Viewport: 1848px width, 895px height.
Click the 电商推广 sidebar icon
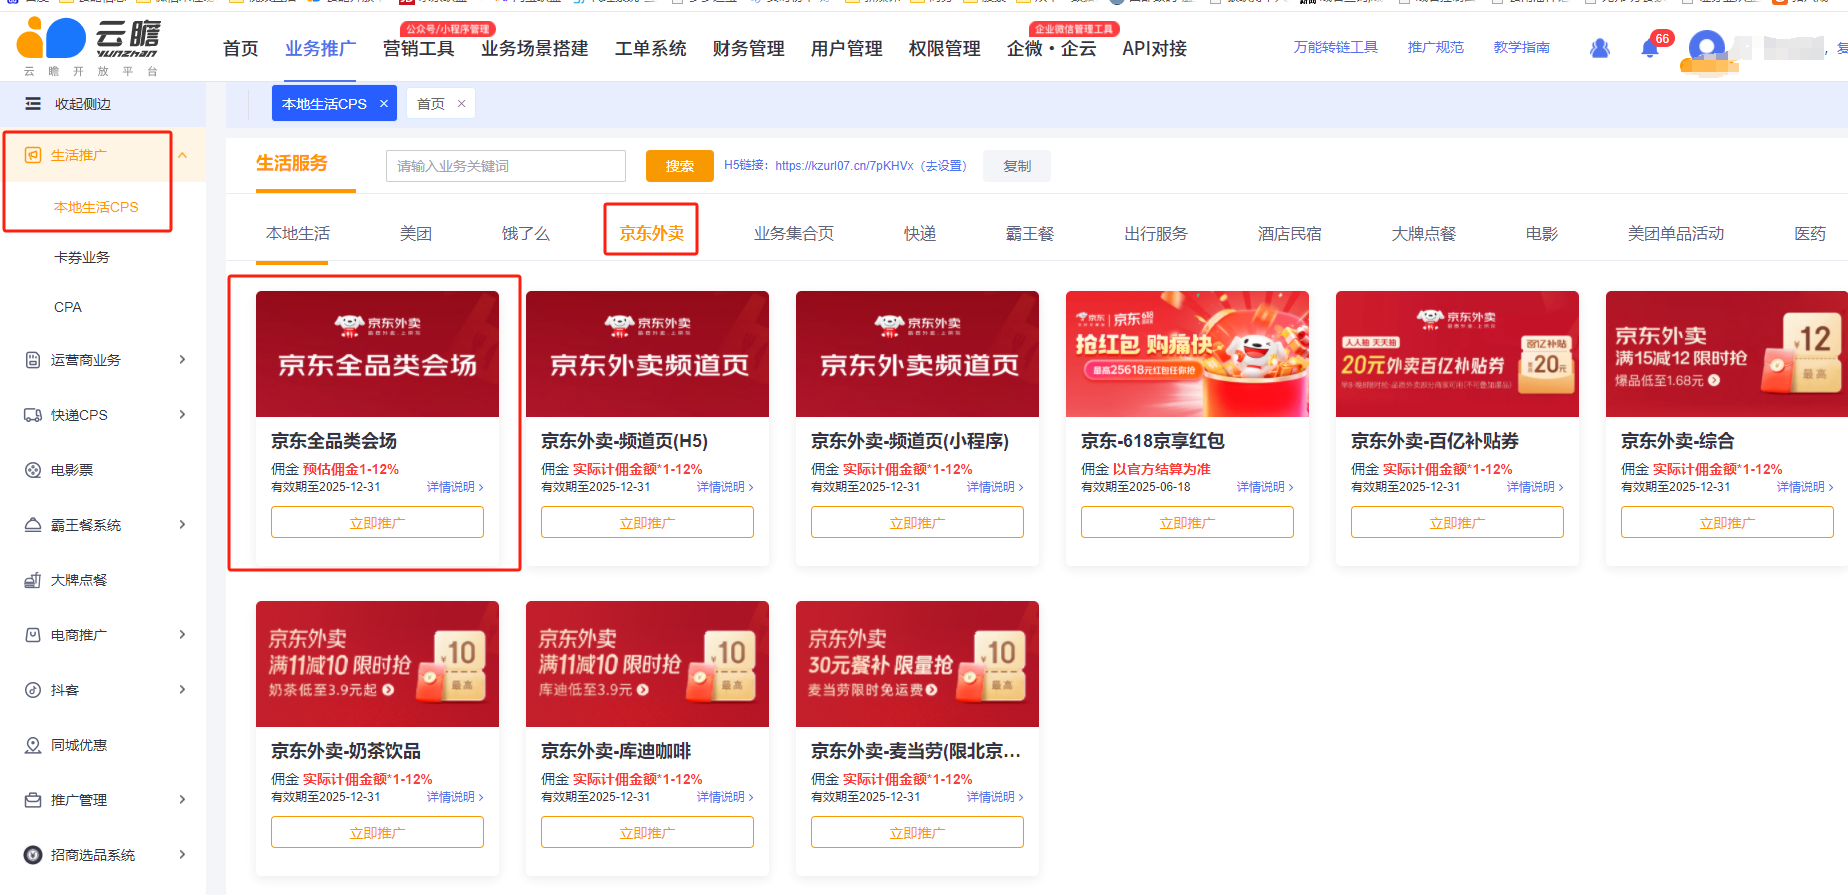point(33,635)
